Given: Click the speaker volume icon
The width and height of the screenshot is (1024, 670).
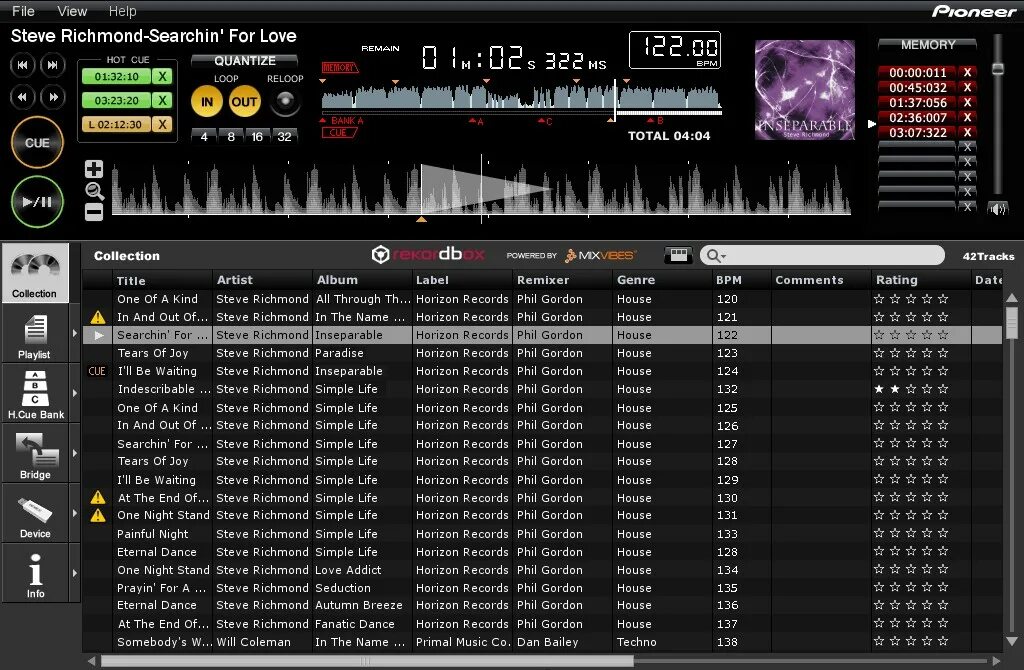Looking at the screenshot, I should [997, 210].
